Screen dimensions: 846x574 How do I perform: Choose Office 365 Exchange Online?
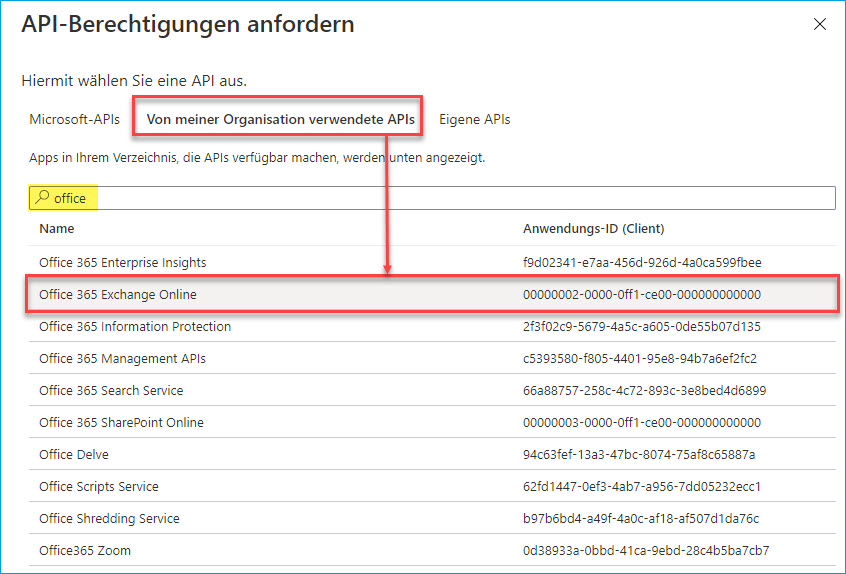point(118,295)
